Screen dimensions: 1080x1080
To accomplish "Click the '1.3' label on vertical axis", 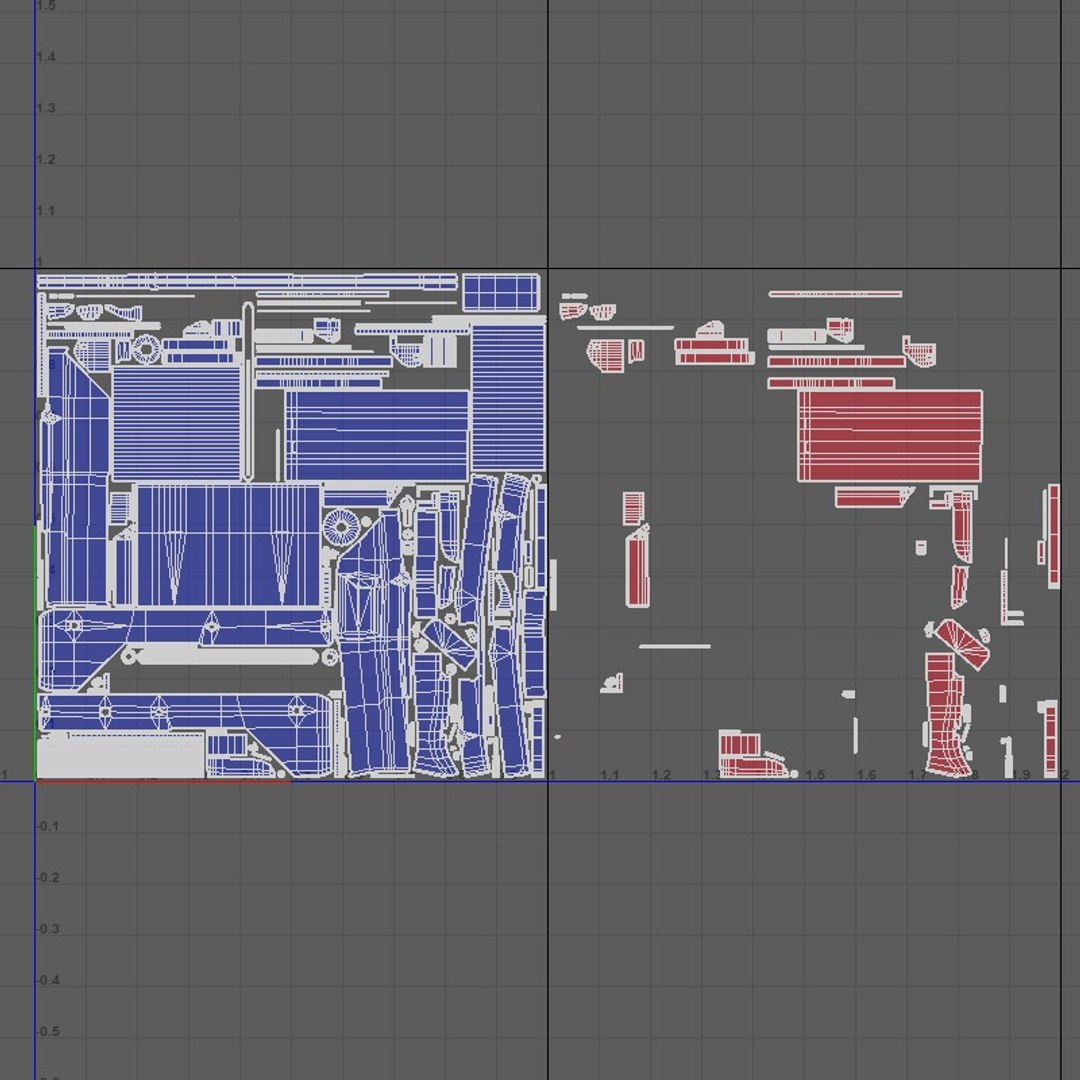I will [x=46, y=108].
